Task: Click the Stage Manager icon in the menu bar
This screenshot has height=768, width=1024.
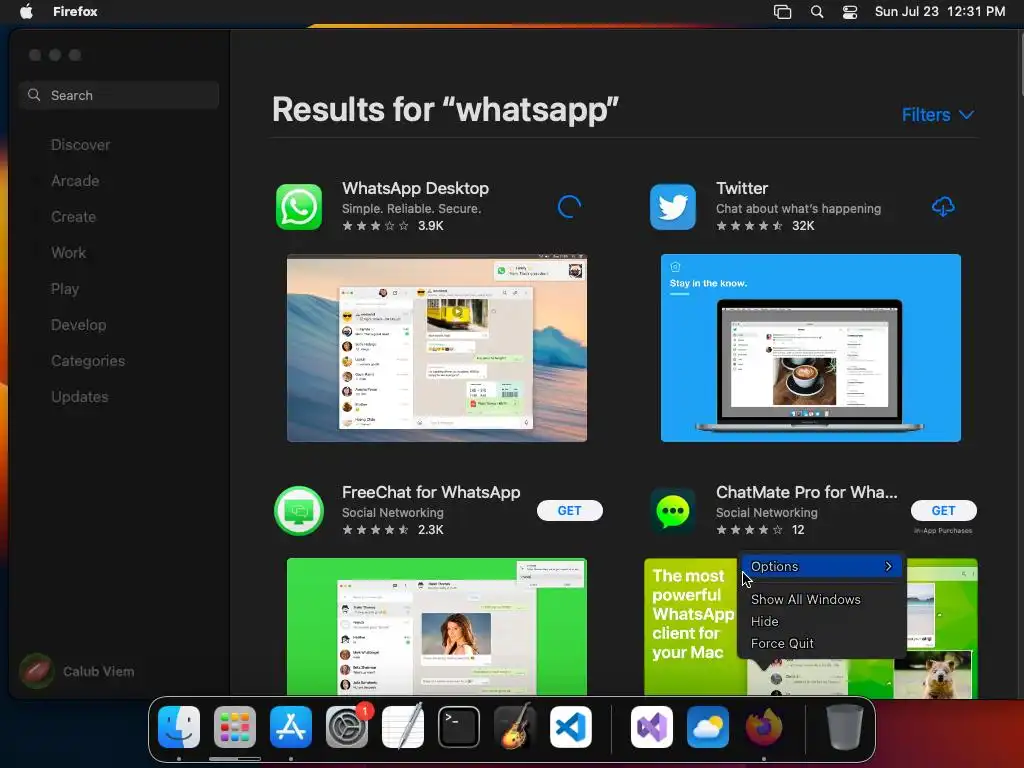Action: [x=782, y=12]
